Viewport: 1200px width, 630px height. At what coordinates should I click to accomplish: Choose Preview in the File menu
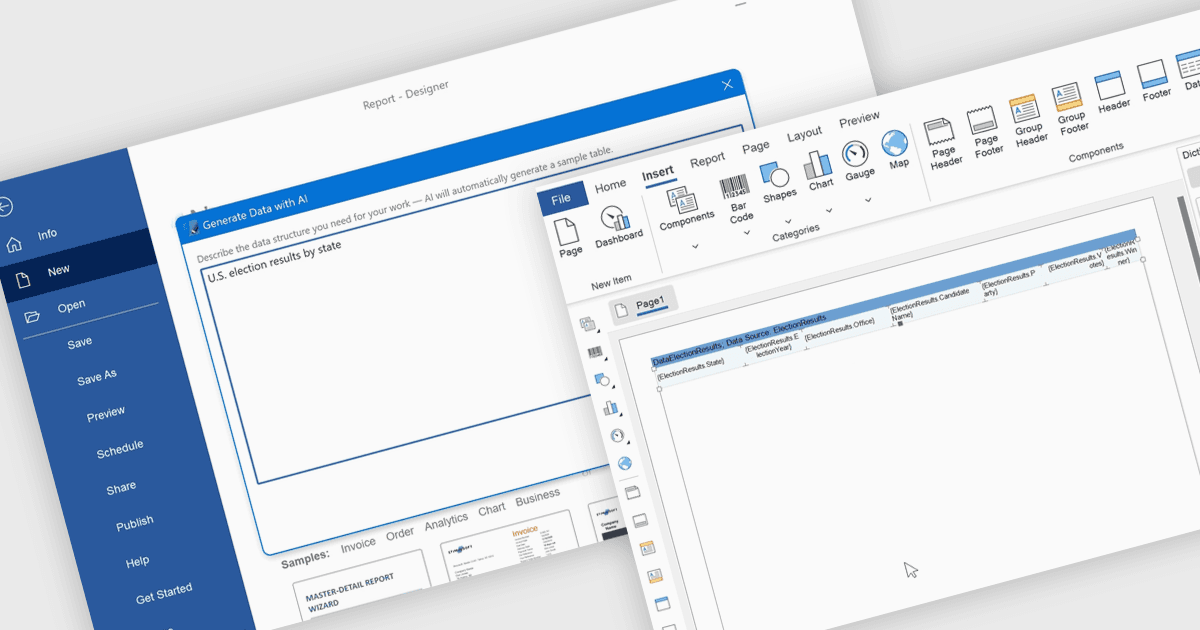106,412
